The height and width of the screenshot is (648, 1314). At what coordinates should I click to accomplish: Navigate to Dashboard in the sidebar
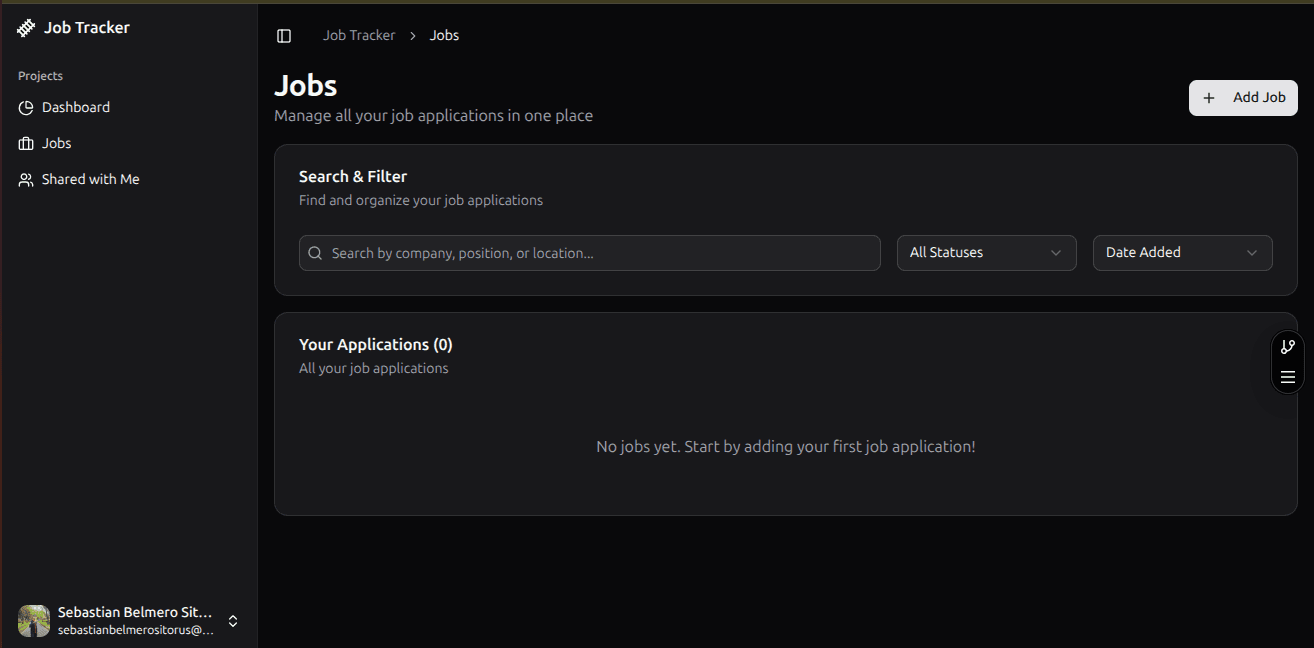tap(75, 107)
